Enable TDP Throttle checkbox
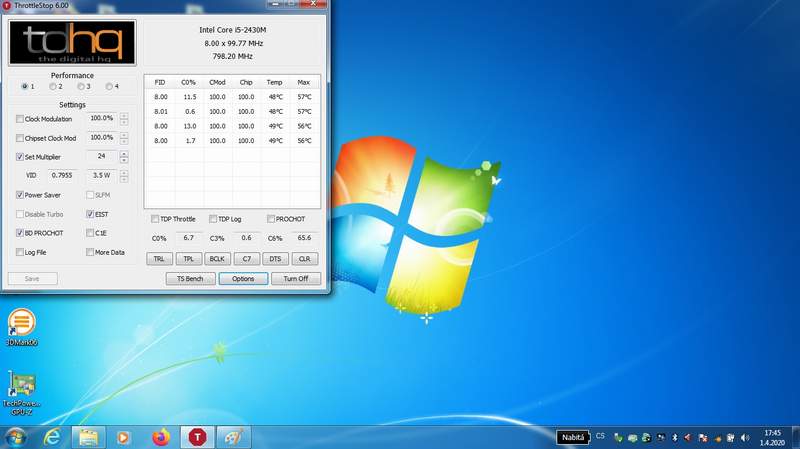 coord(155,219)
